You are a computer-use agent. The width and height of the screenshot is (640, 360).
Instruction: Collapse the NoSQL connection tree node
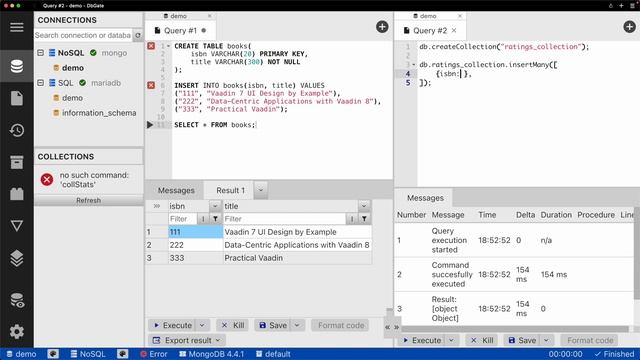point(40,53)
